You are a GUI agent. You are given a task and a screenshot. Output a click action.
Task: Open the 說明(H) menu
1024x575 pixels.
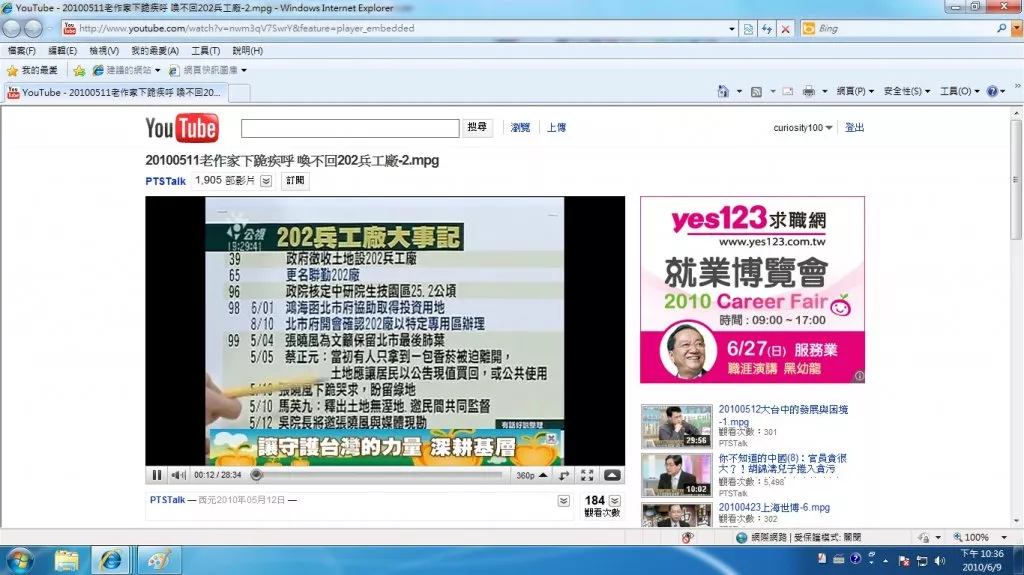point(248,50)
